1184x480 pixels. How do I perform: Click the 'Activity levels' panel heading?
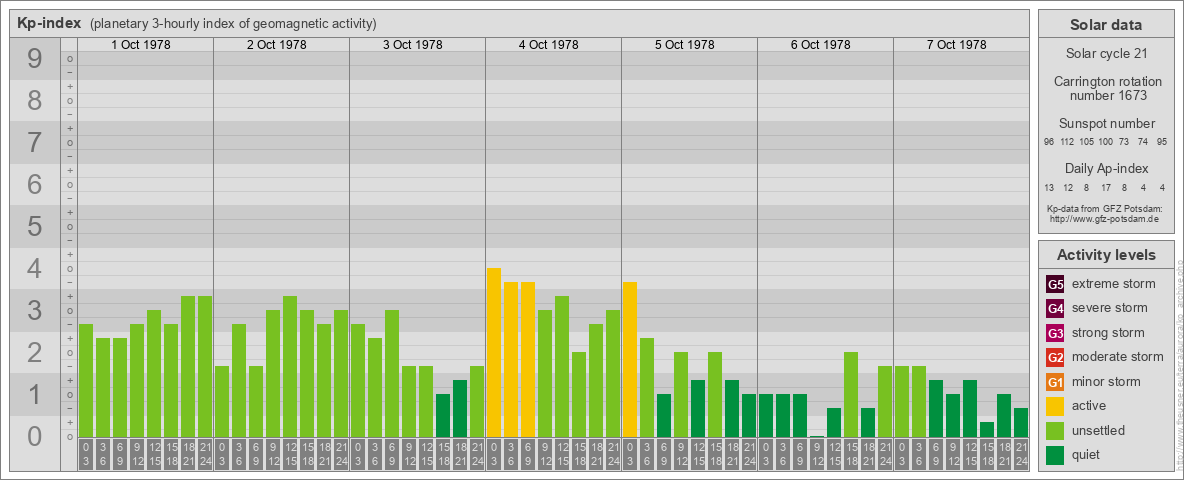click(x=1106, y=255)
